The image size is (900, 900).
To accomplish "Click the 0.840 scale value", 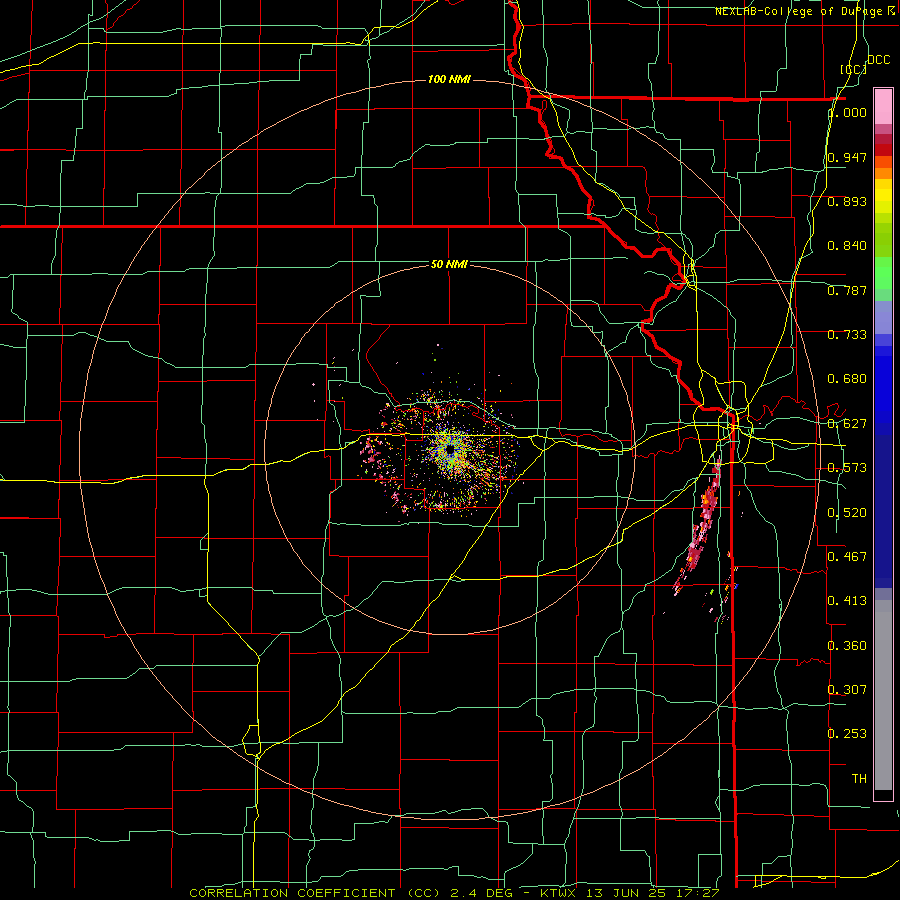I will pyautogui.click(x=847, y=246).
